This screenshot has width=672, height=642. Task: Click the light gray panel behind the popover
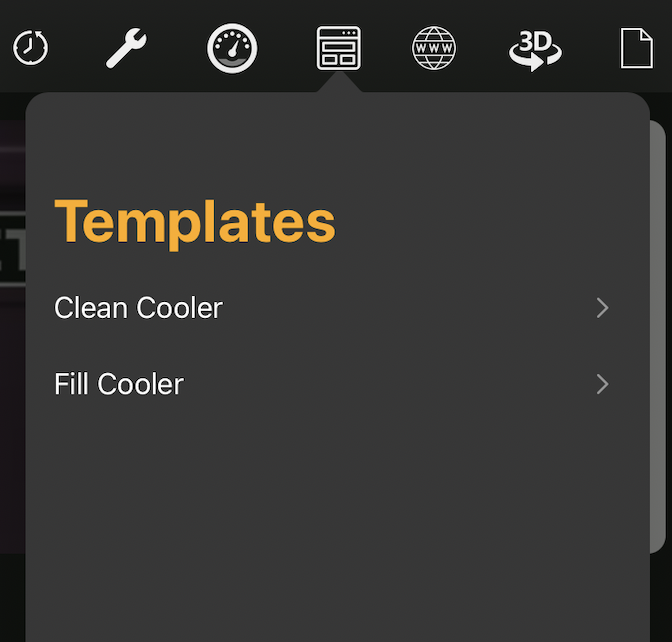click(658, 336)
